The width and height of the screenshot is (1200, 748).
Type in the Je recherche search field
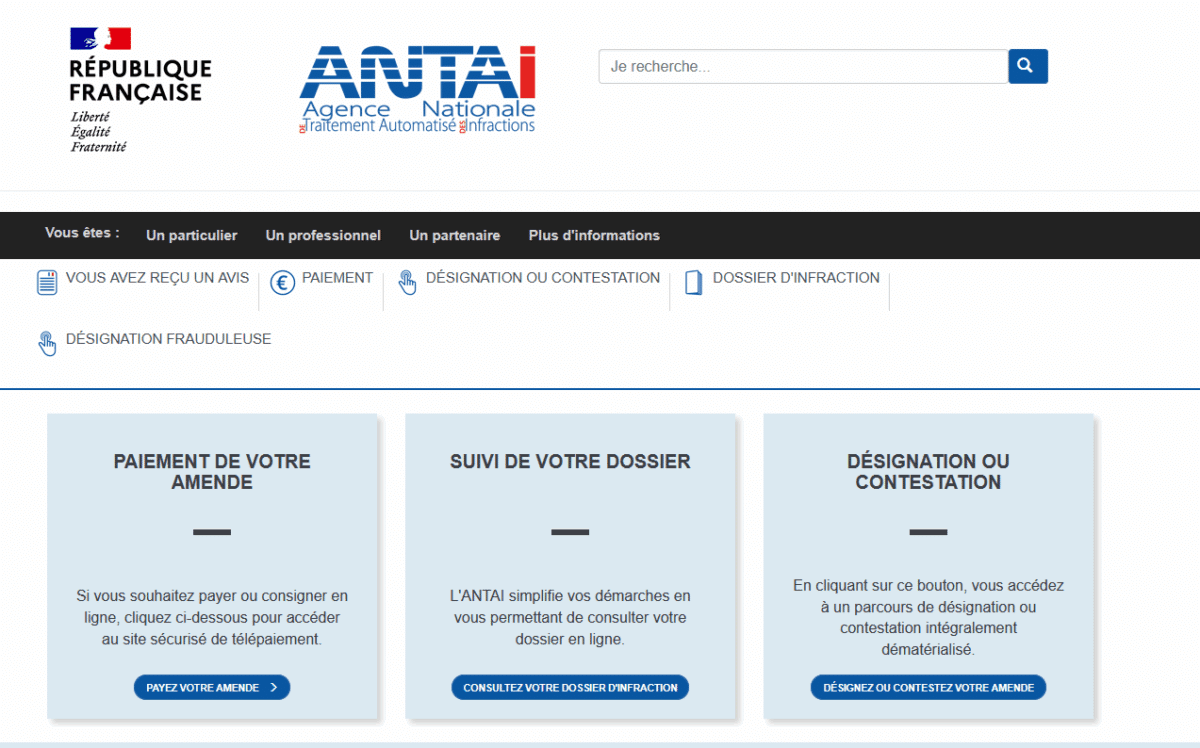[802, 67]
